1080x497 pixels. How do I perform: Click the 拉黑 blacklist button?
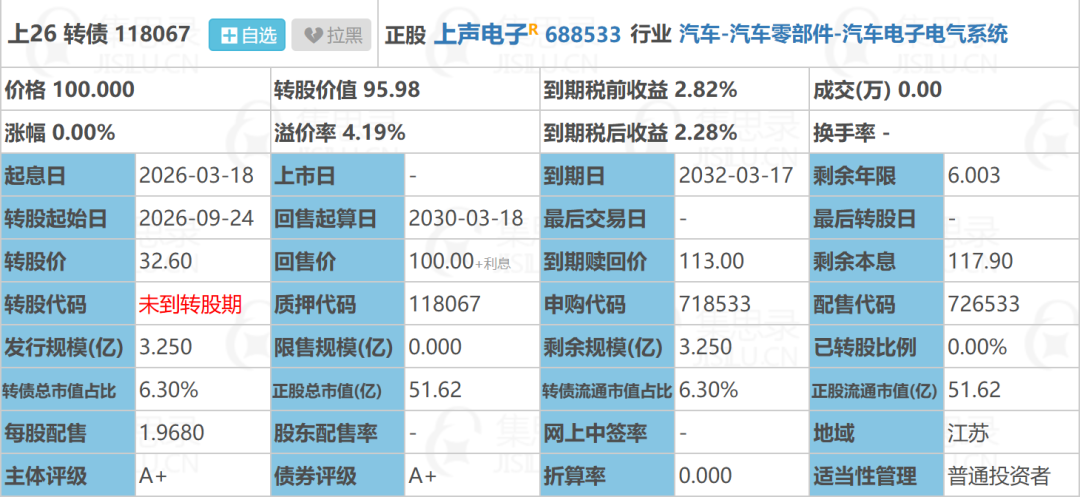331,34
